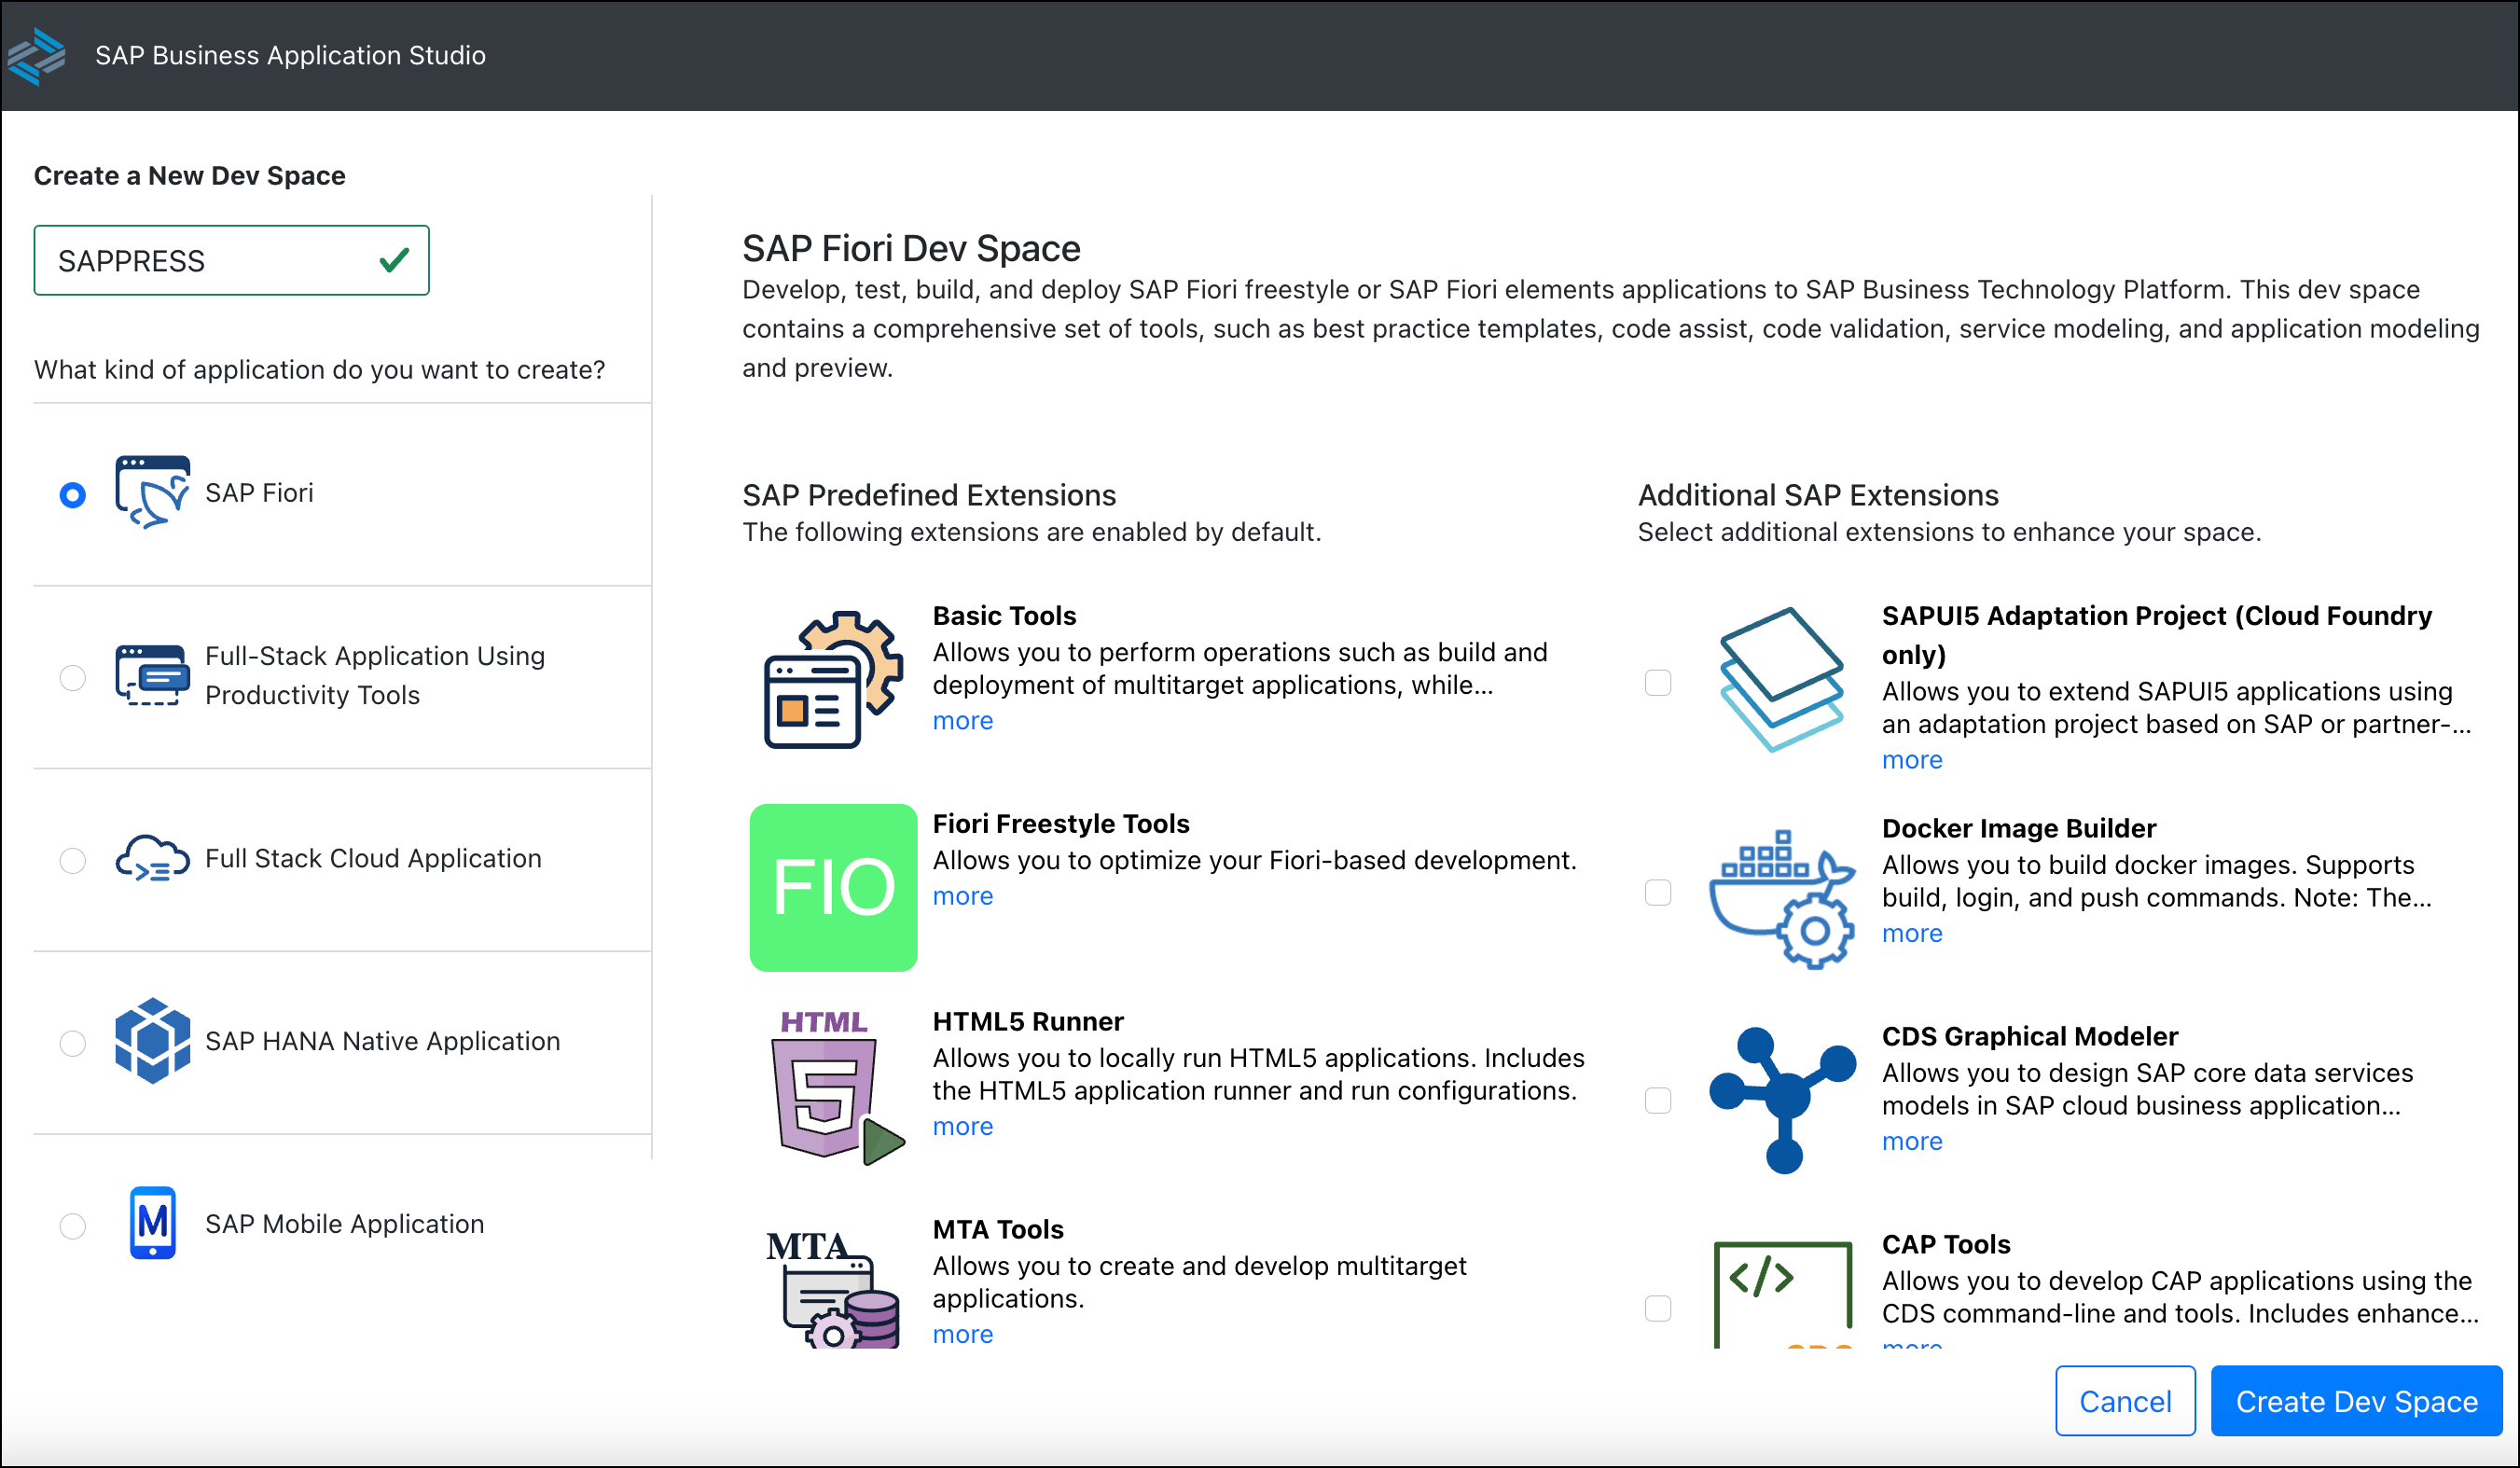2520x1468 pixels.
Task: Select the Full Stack Cloud Application radio button
Action: point(71,860)
